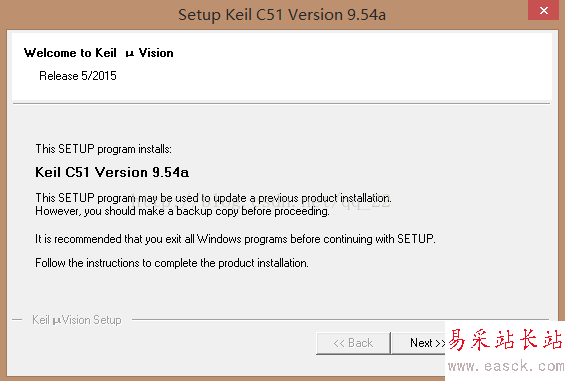
Task: Click the Setup Keil C51 title bar text
Action: click(282, 15)
